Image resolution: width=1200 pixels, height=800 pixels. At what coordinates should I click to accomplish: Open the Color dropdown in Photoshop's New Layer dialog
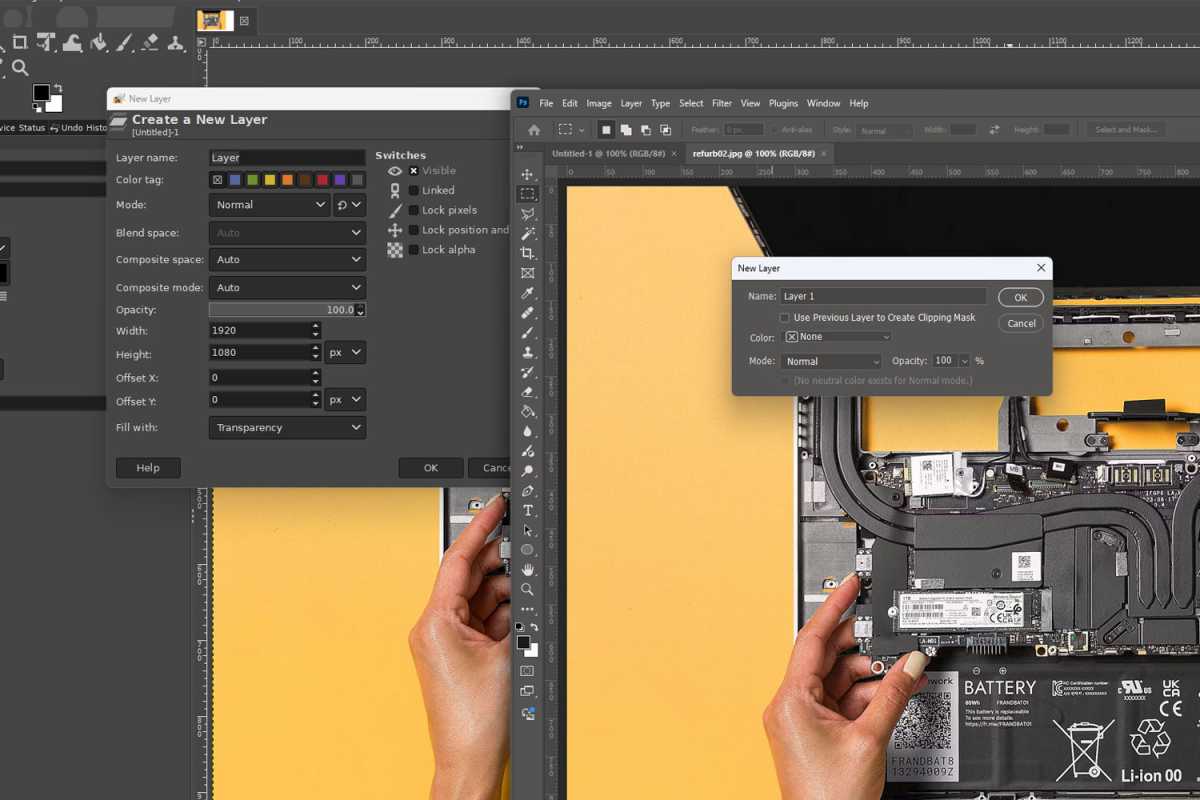coord(836,338)
